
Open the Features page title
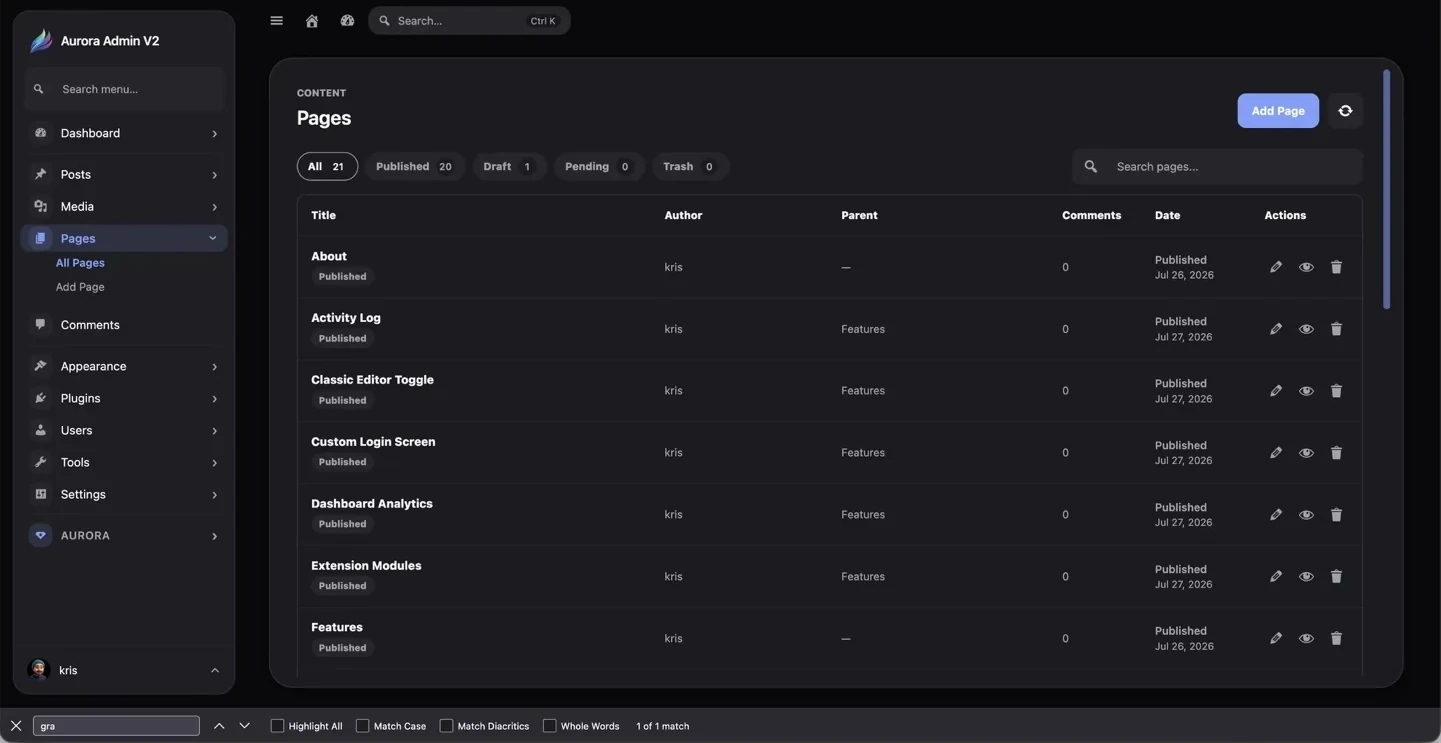coord(337,627)
